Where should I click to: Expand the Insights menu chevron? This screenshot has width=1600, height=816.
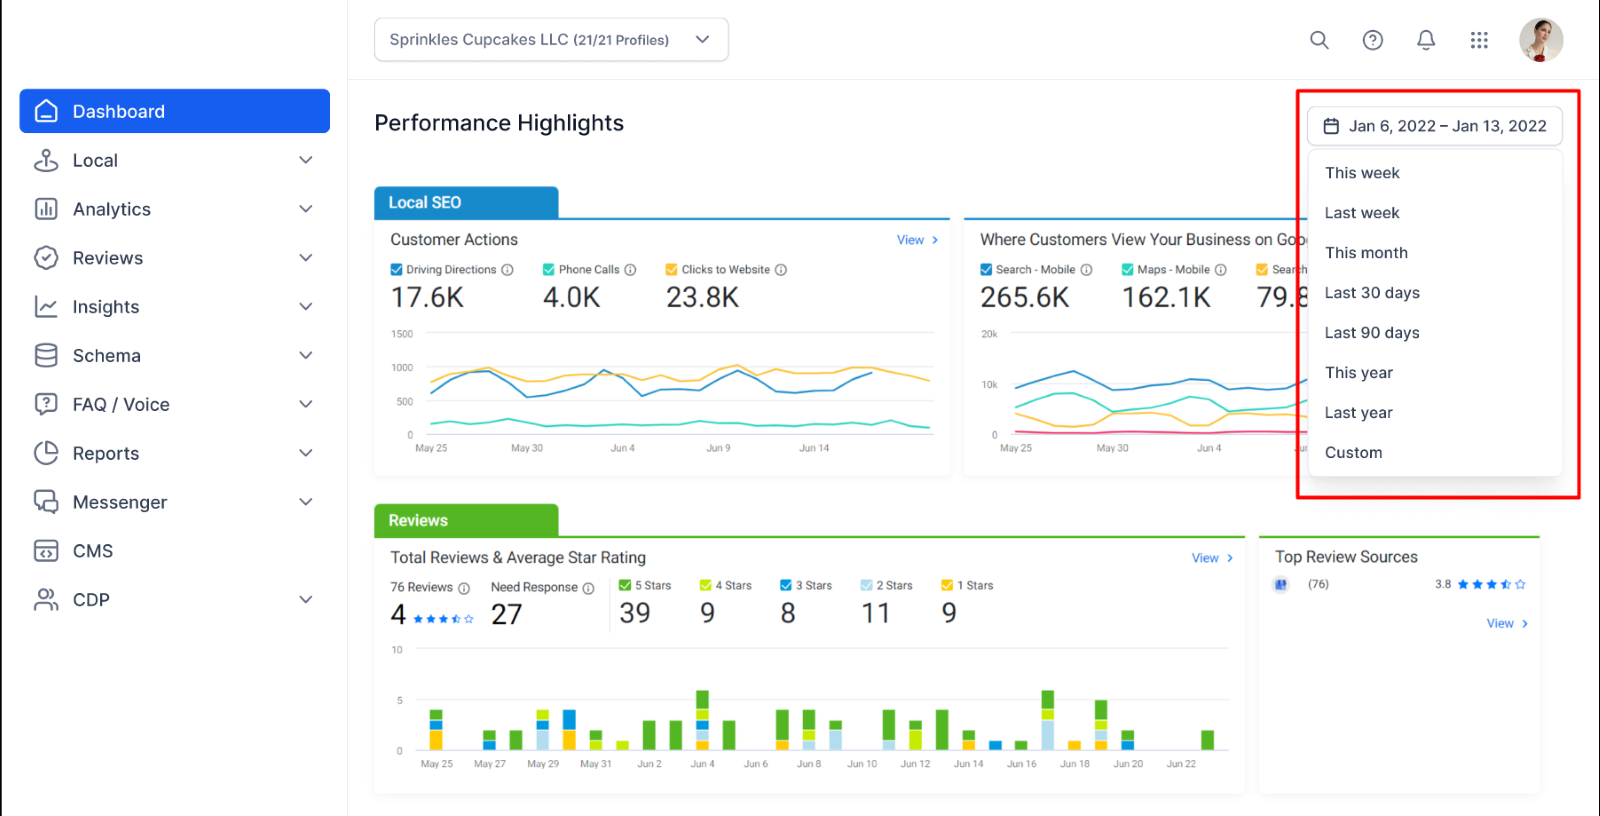[306, 307]
